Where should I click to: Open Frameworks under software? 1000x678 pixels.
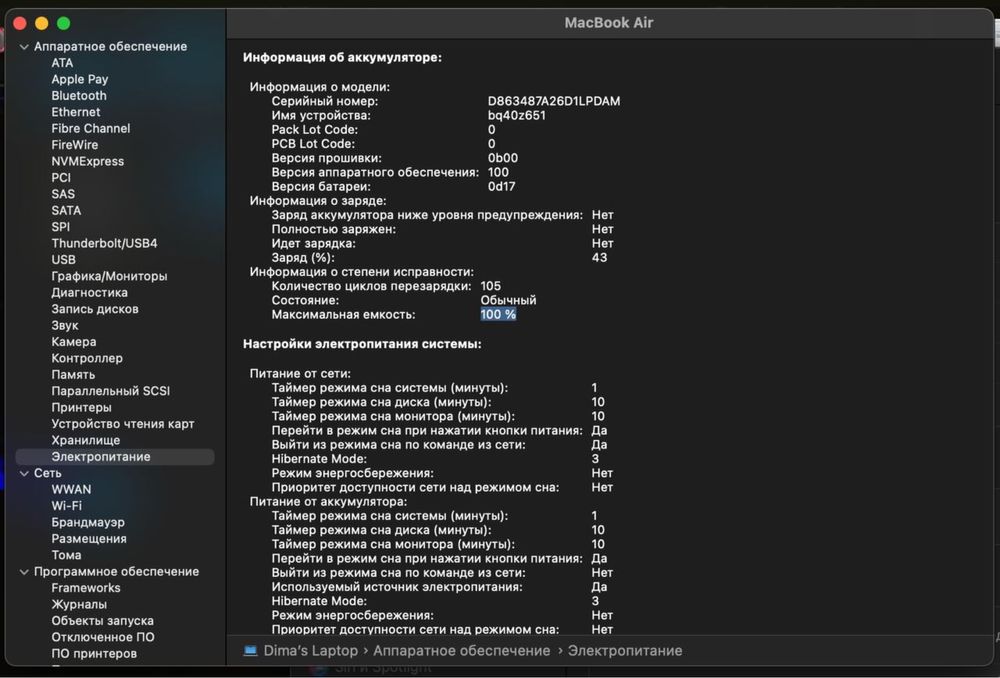click(85, 588)
